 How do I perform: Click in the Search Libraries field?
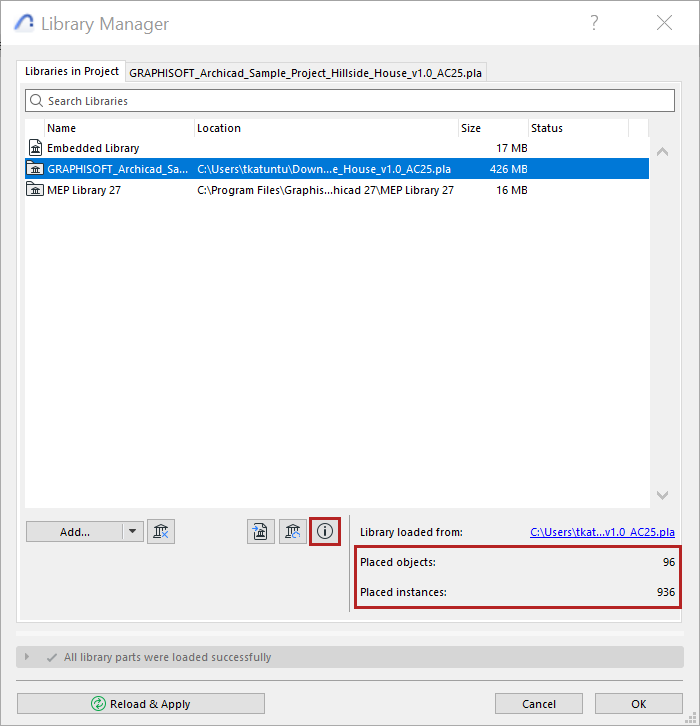click(x=350, y=100)
